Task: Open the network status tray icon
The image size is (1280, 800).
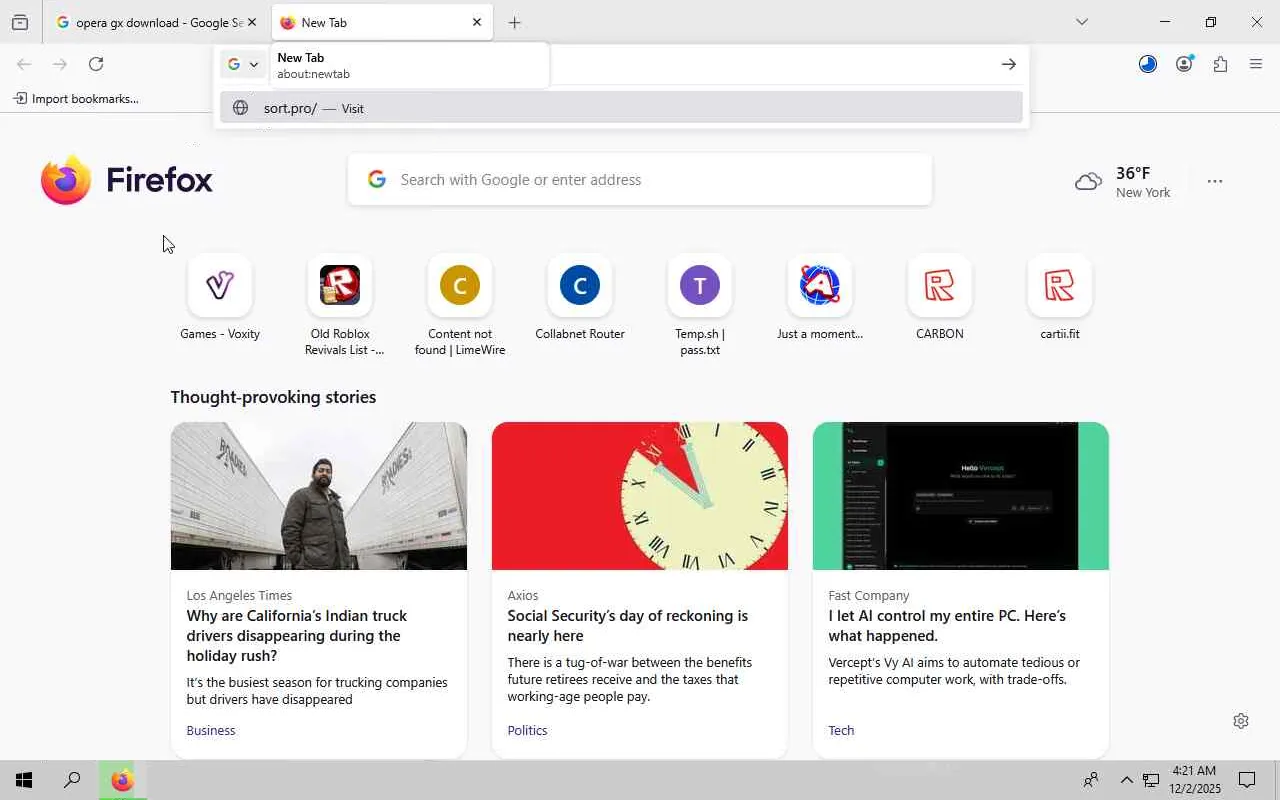Action: [1151, 780]
